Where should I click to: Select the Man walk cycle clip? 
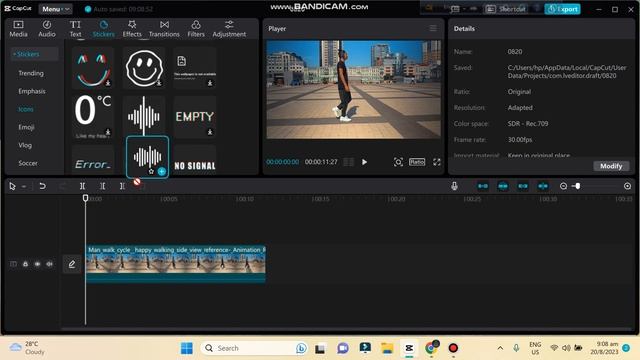pyautogui.click(x=176, y=264)
